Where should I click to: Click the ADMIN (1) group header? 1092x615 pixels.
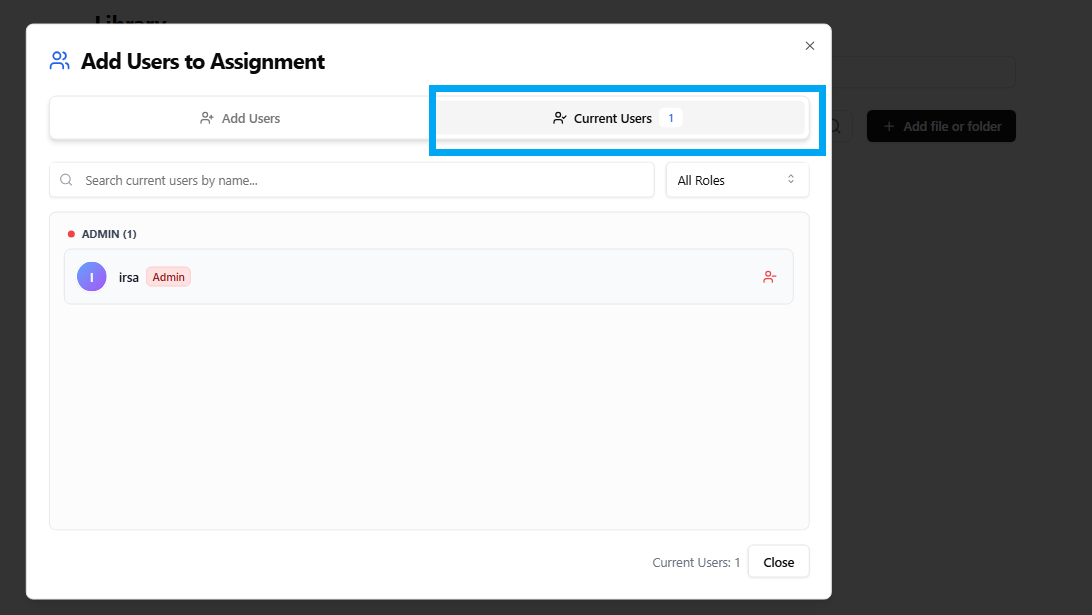(x=109, y=234)
